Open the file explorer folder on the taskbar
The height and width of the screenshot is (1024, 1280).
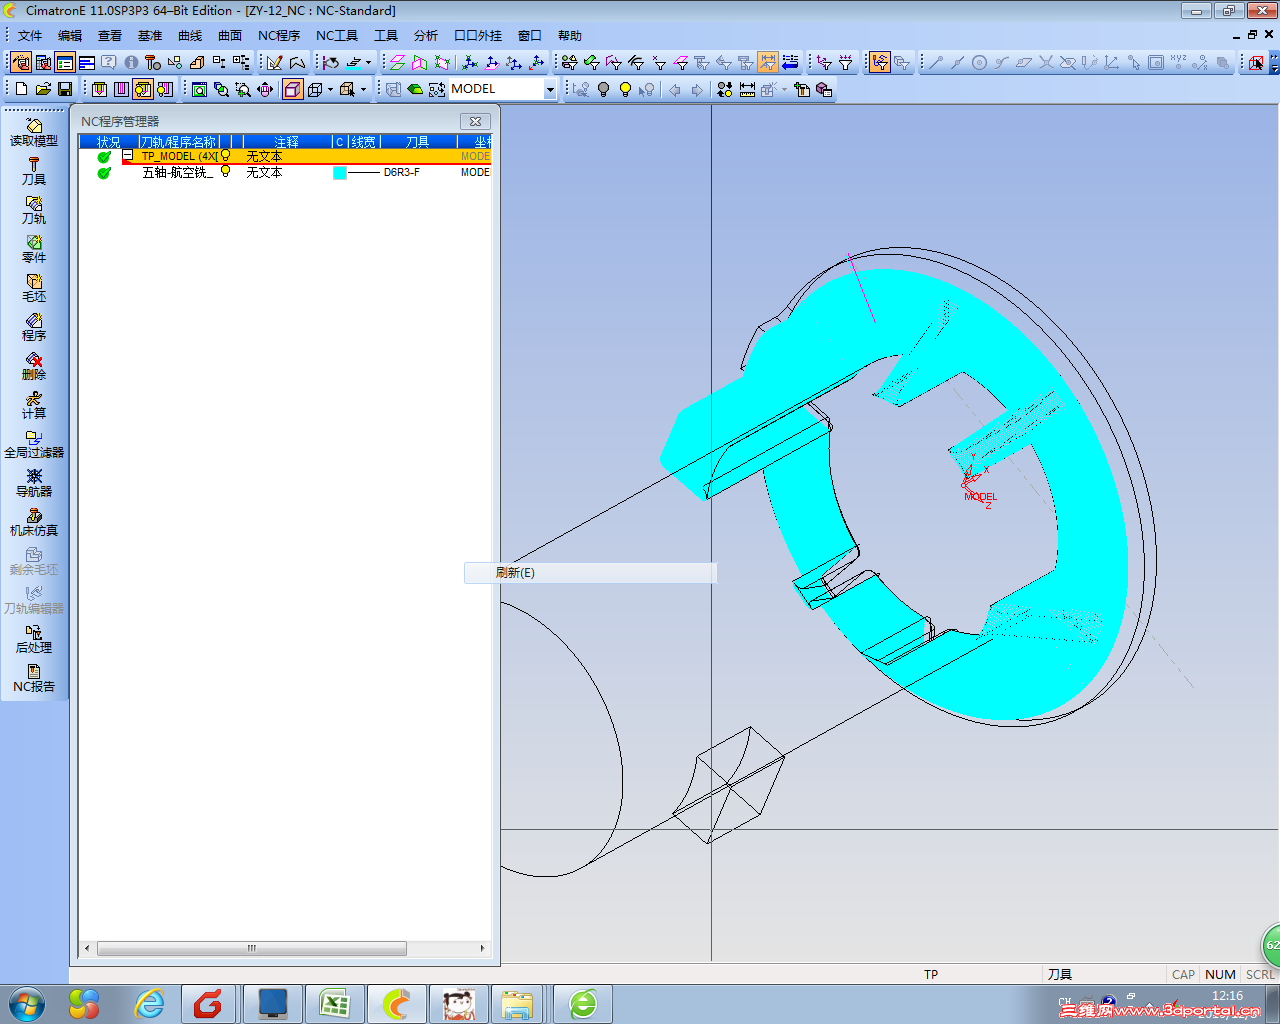pos(517,1003)
